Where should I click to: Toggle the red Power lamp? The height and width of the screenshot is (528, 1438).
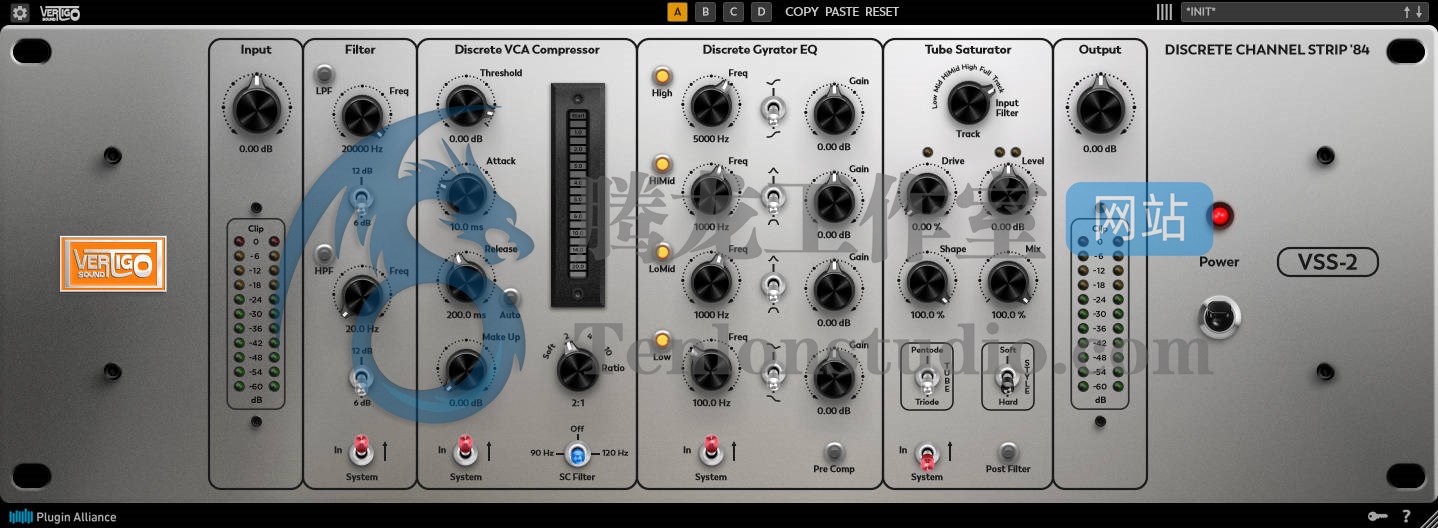[1219, 215]
